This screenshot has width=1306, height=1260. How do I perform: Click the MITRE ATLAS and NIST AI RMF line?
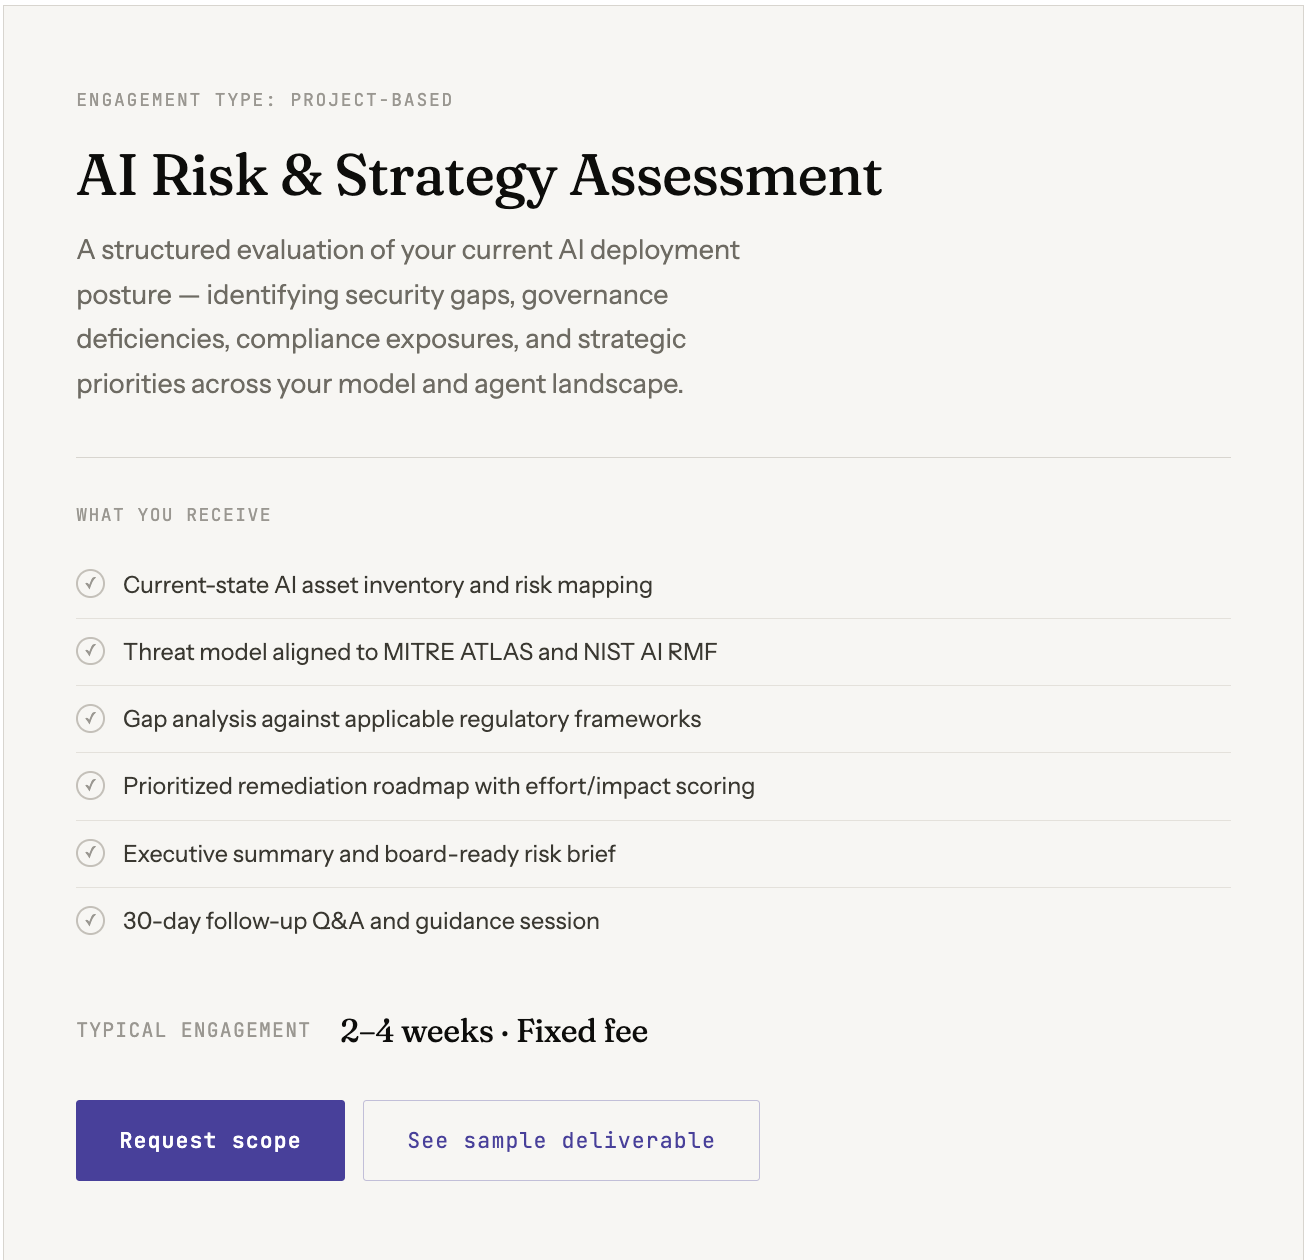(420, 652)
